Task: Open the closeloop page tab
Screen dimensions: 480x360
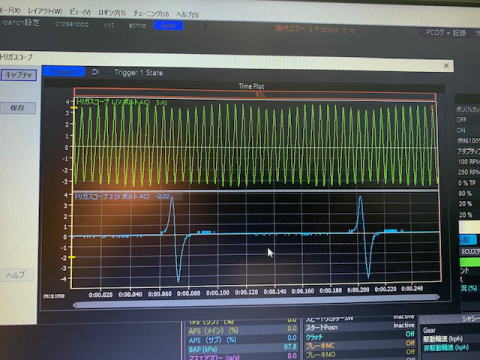Action: coord(71,24)
